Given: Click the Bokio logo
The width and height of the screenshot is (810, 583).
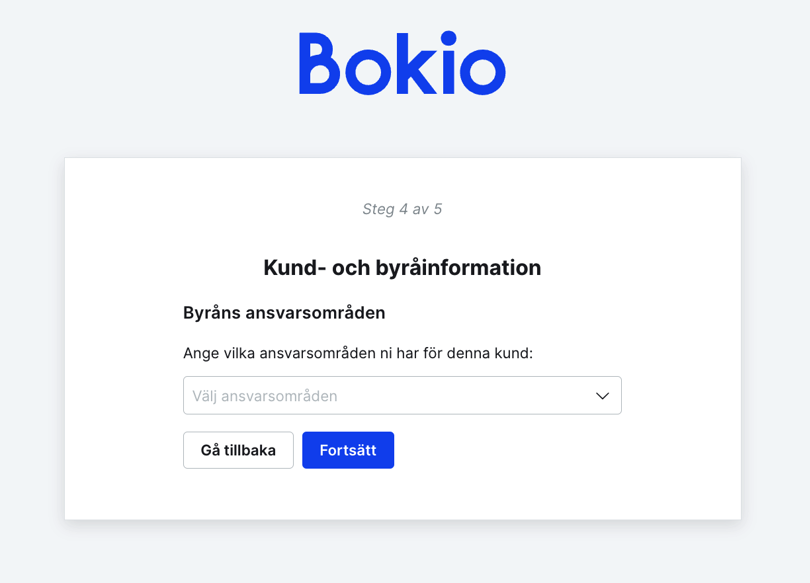Looking at the screenshot, I should click(x=402, y=63).
